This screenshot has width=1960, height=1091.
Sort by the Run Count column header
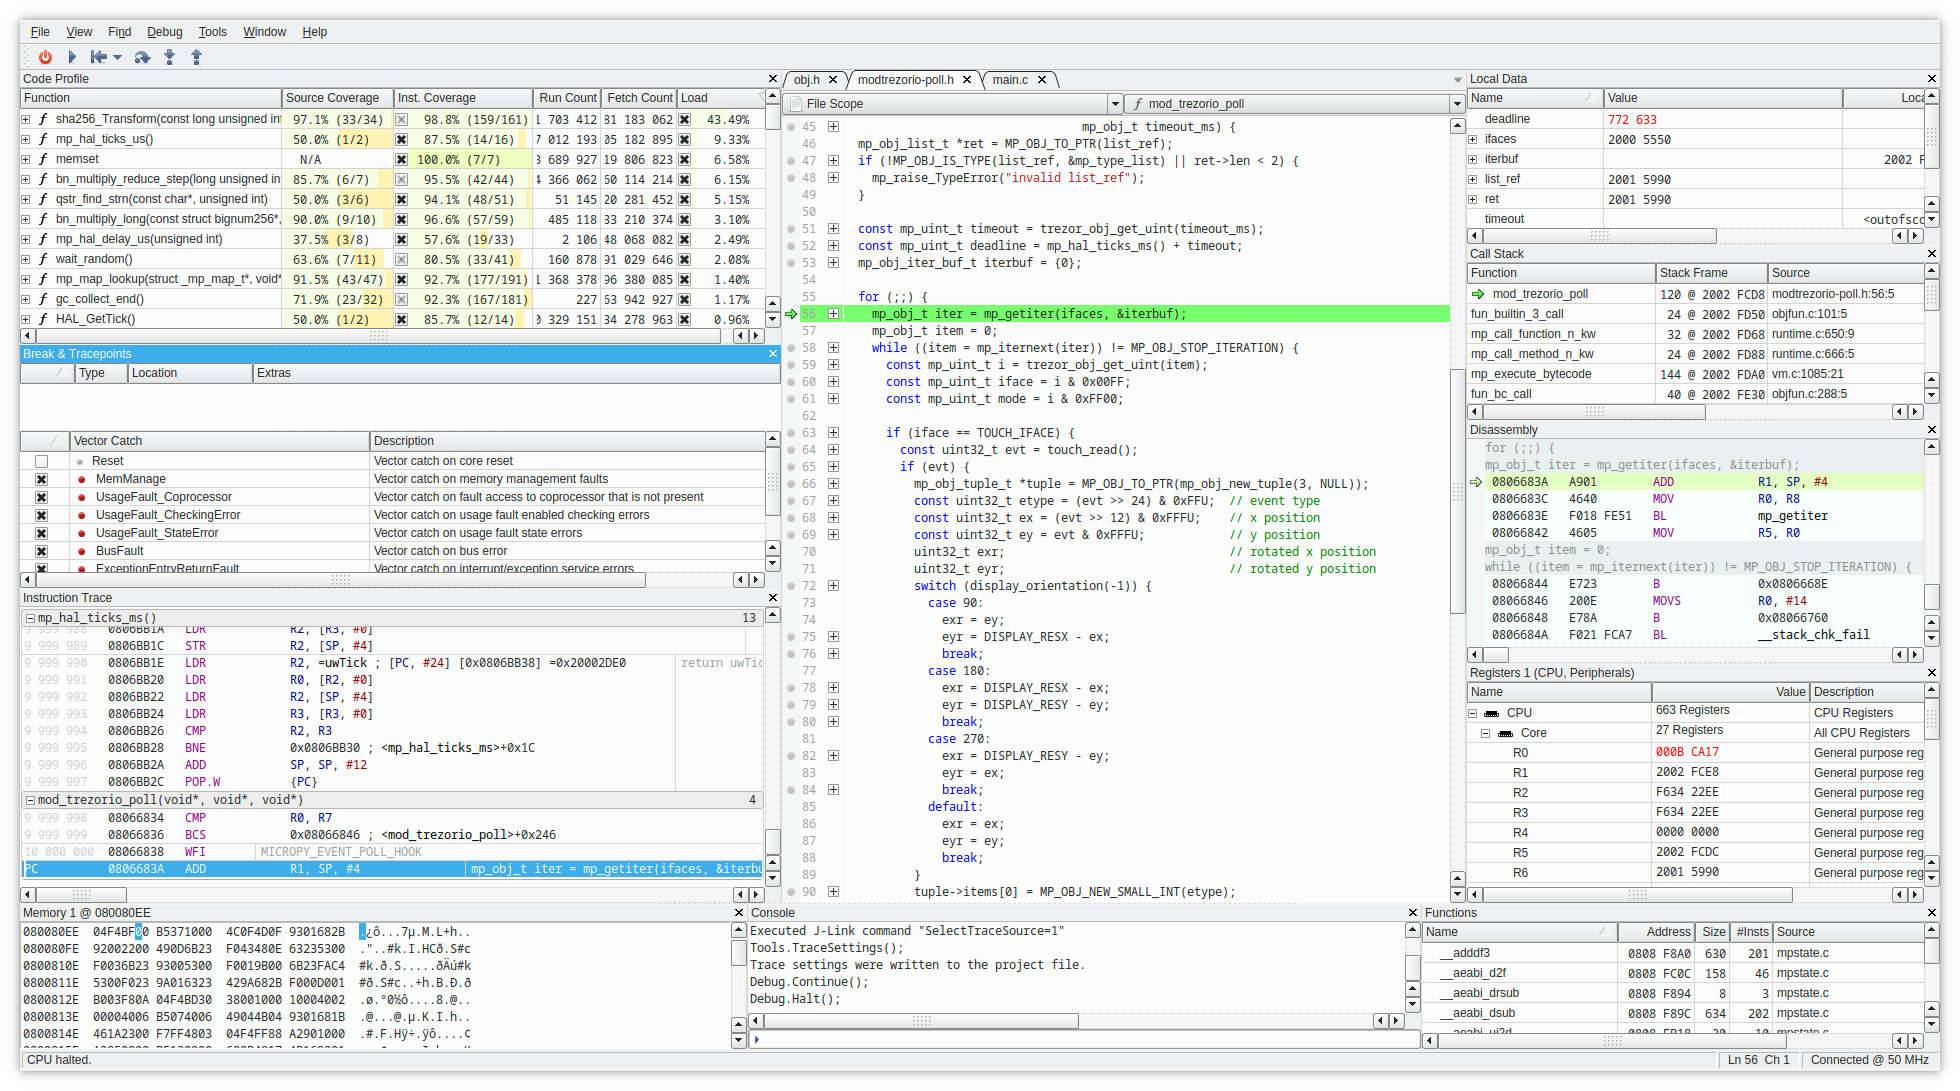pyautogui.click(x=566, y=98)
